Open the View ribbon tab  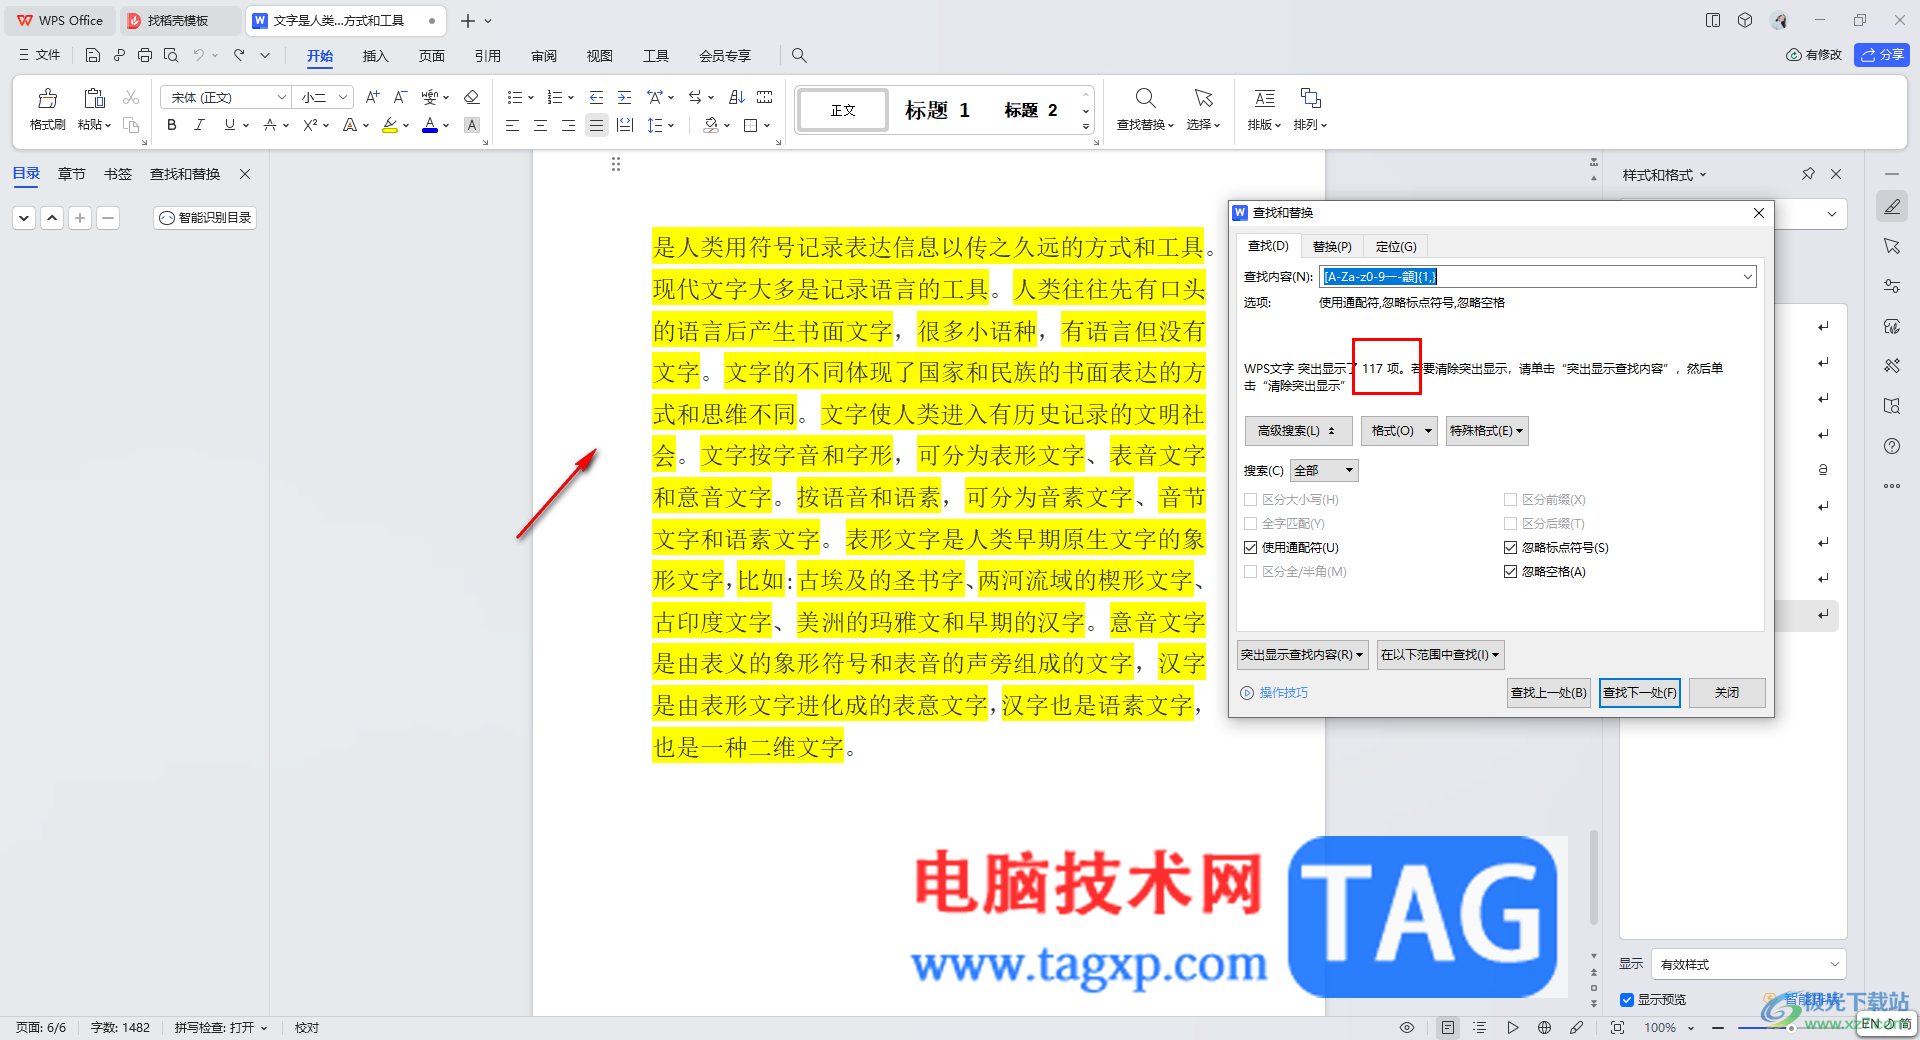point(600,56)
